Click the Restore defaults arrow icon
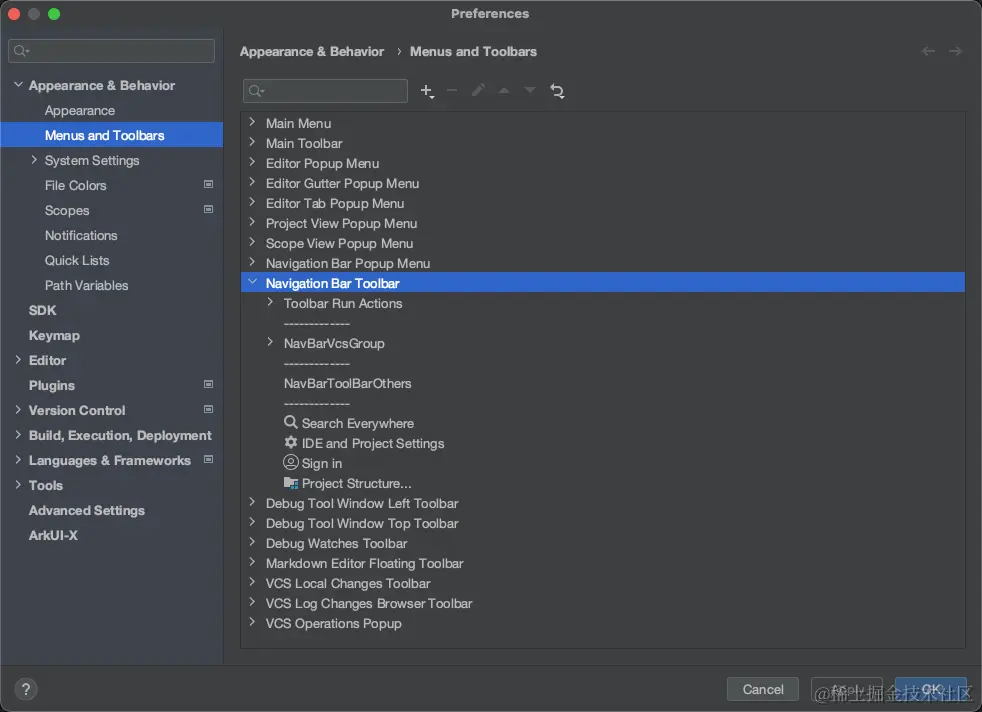Screen dimensions: 982x712 tap(557, 91)
